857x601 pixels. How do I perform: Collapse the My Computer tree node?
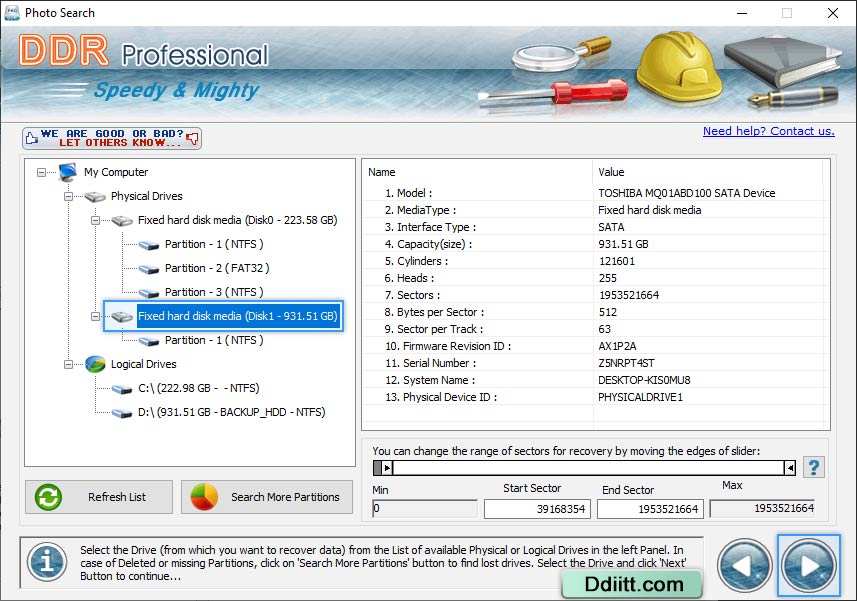(x=42, y=173)
